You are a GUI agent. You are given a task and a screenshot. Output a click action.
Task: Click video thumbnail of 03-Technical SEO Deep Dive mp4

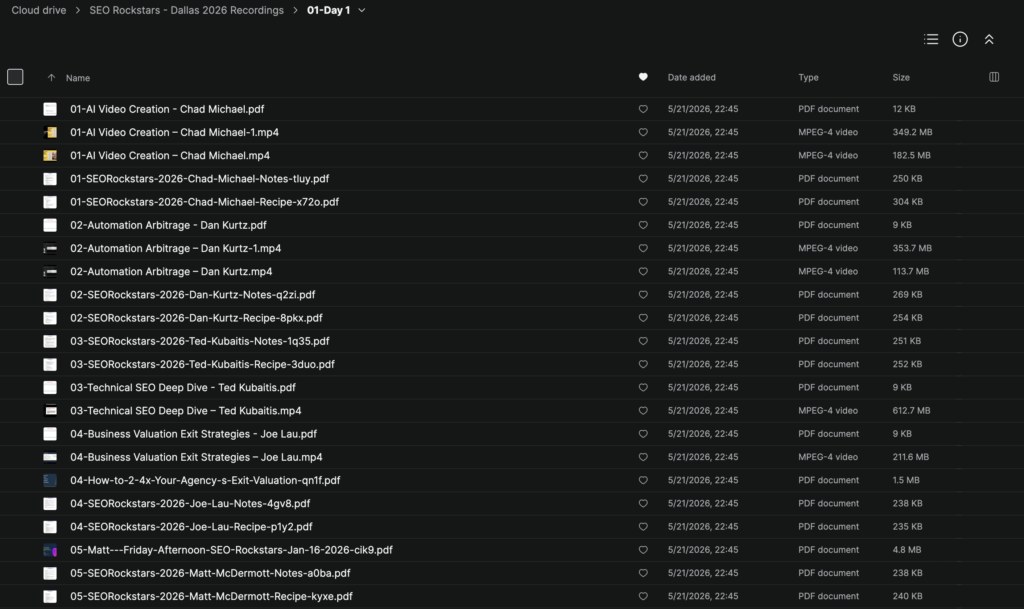50,411
